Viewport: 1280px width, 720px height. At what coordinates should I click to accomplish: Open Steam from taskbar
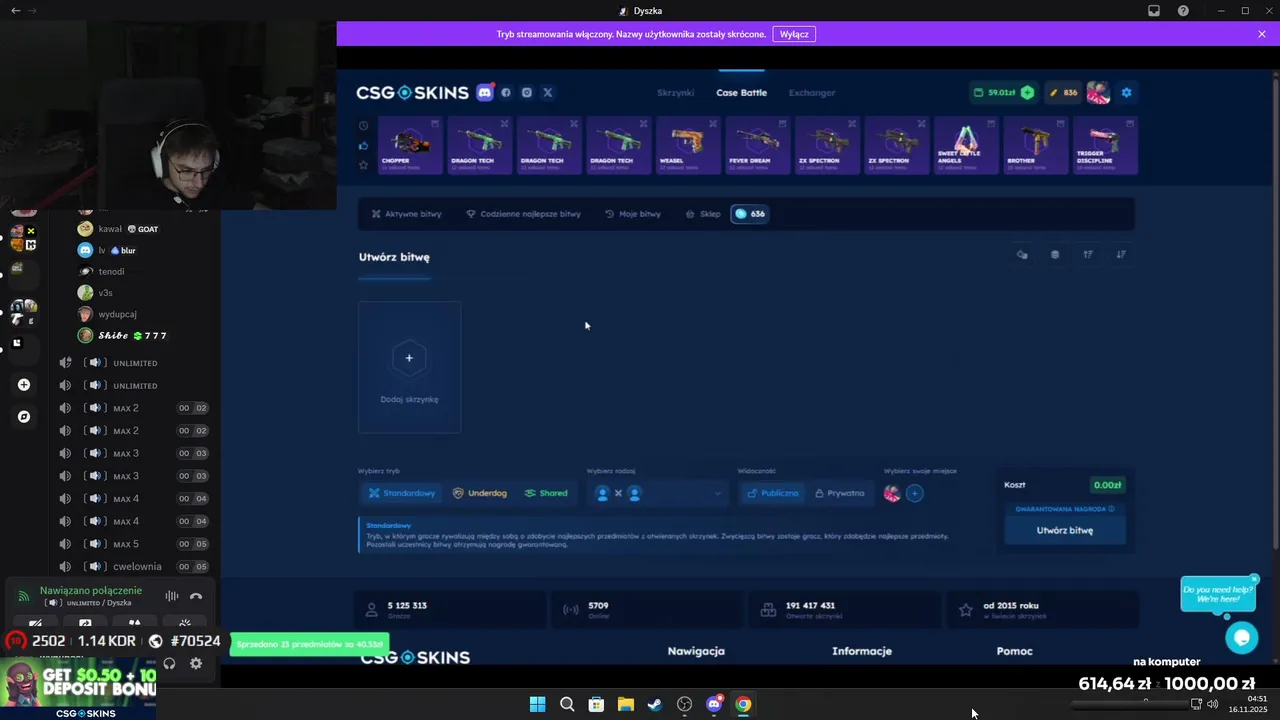[x=655, y=704]
